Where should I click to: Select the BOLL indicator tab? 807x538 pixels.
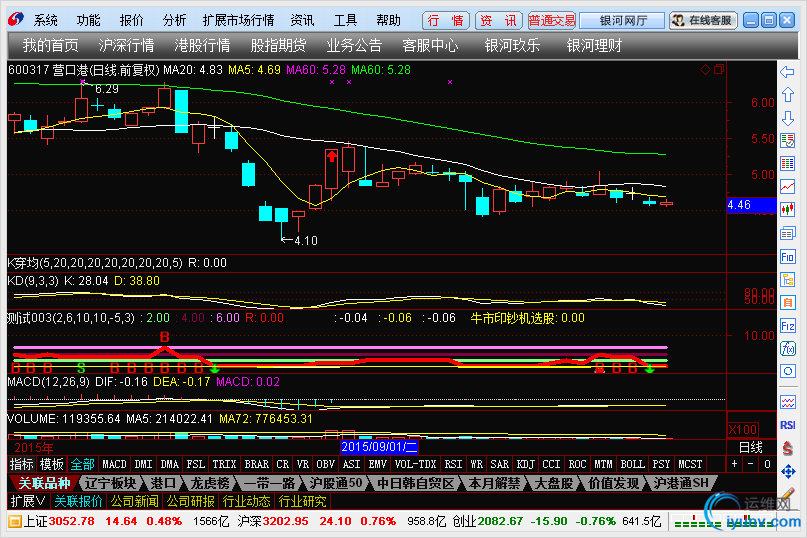pyautogui.click(x=633, y=464)
